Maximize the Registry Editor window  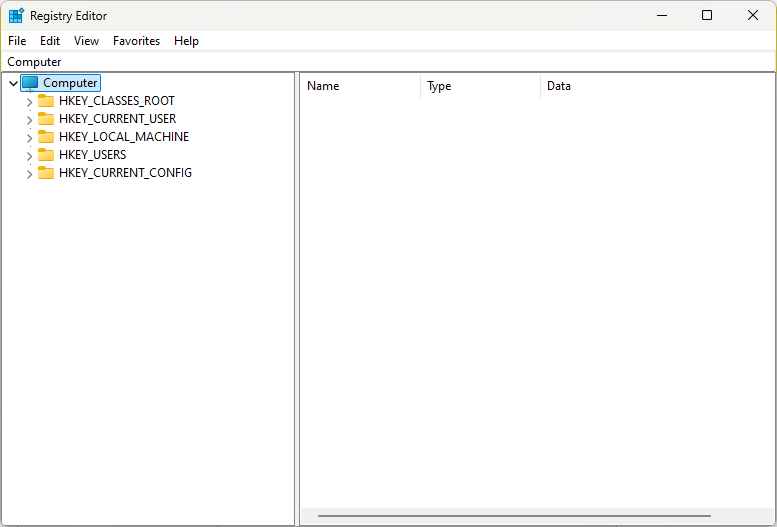point(707,15)
